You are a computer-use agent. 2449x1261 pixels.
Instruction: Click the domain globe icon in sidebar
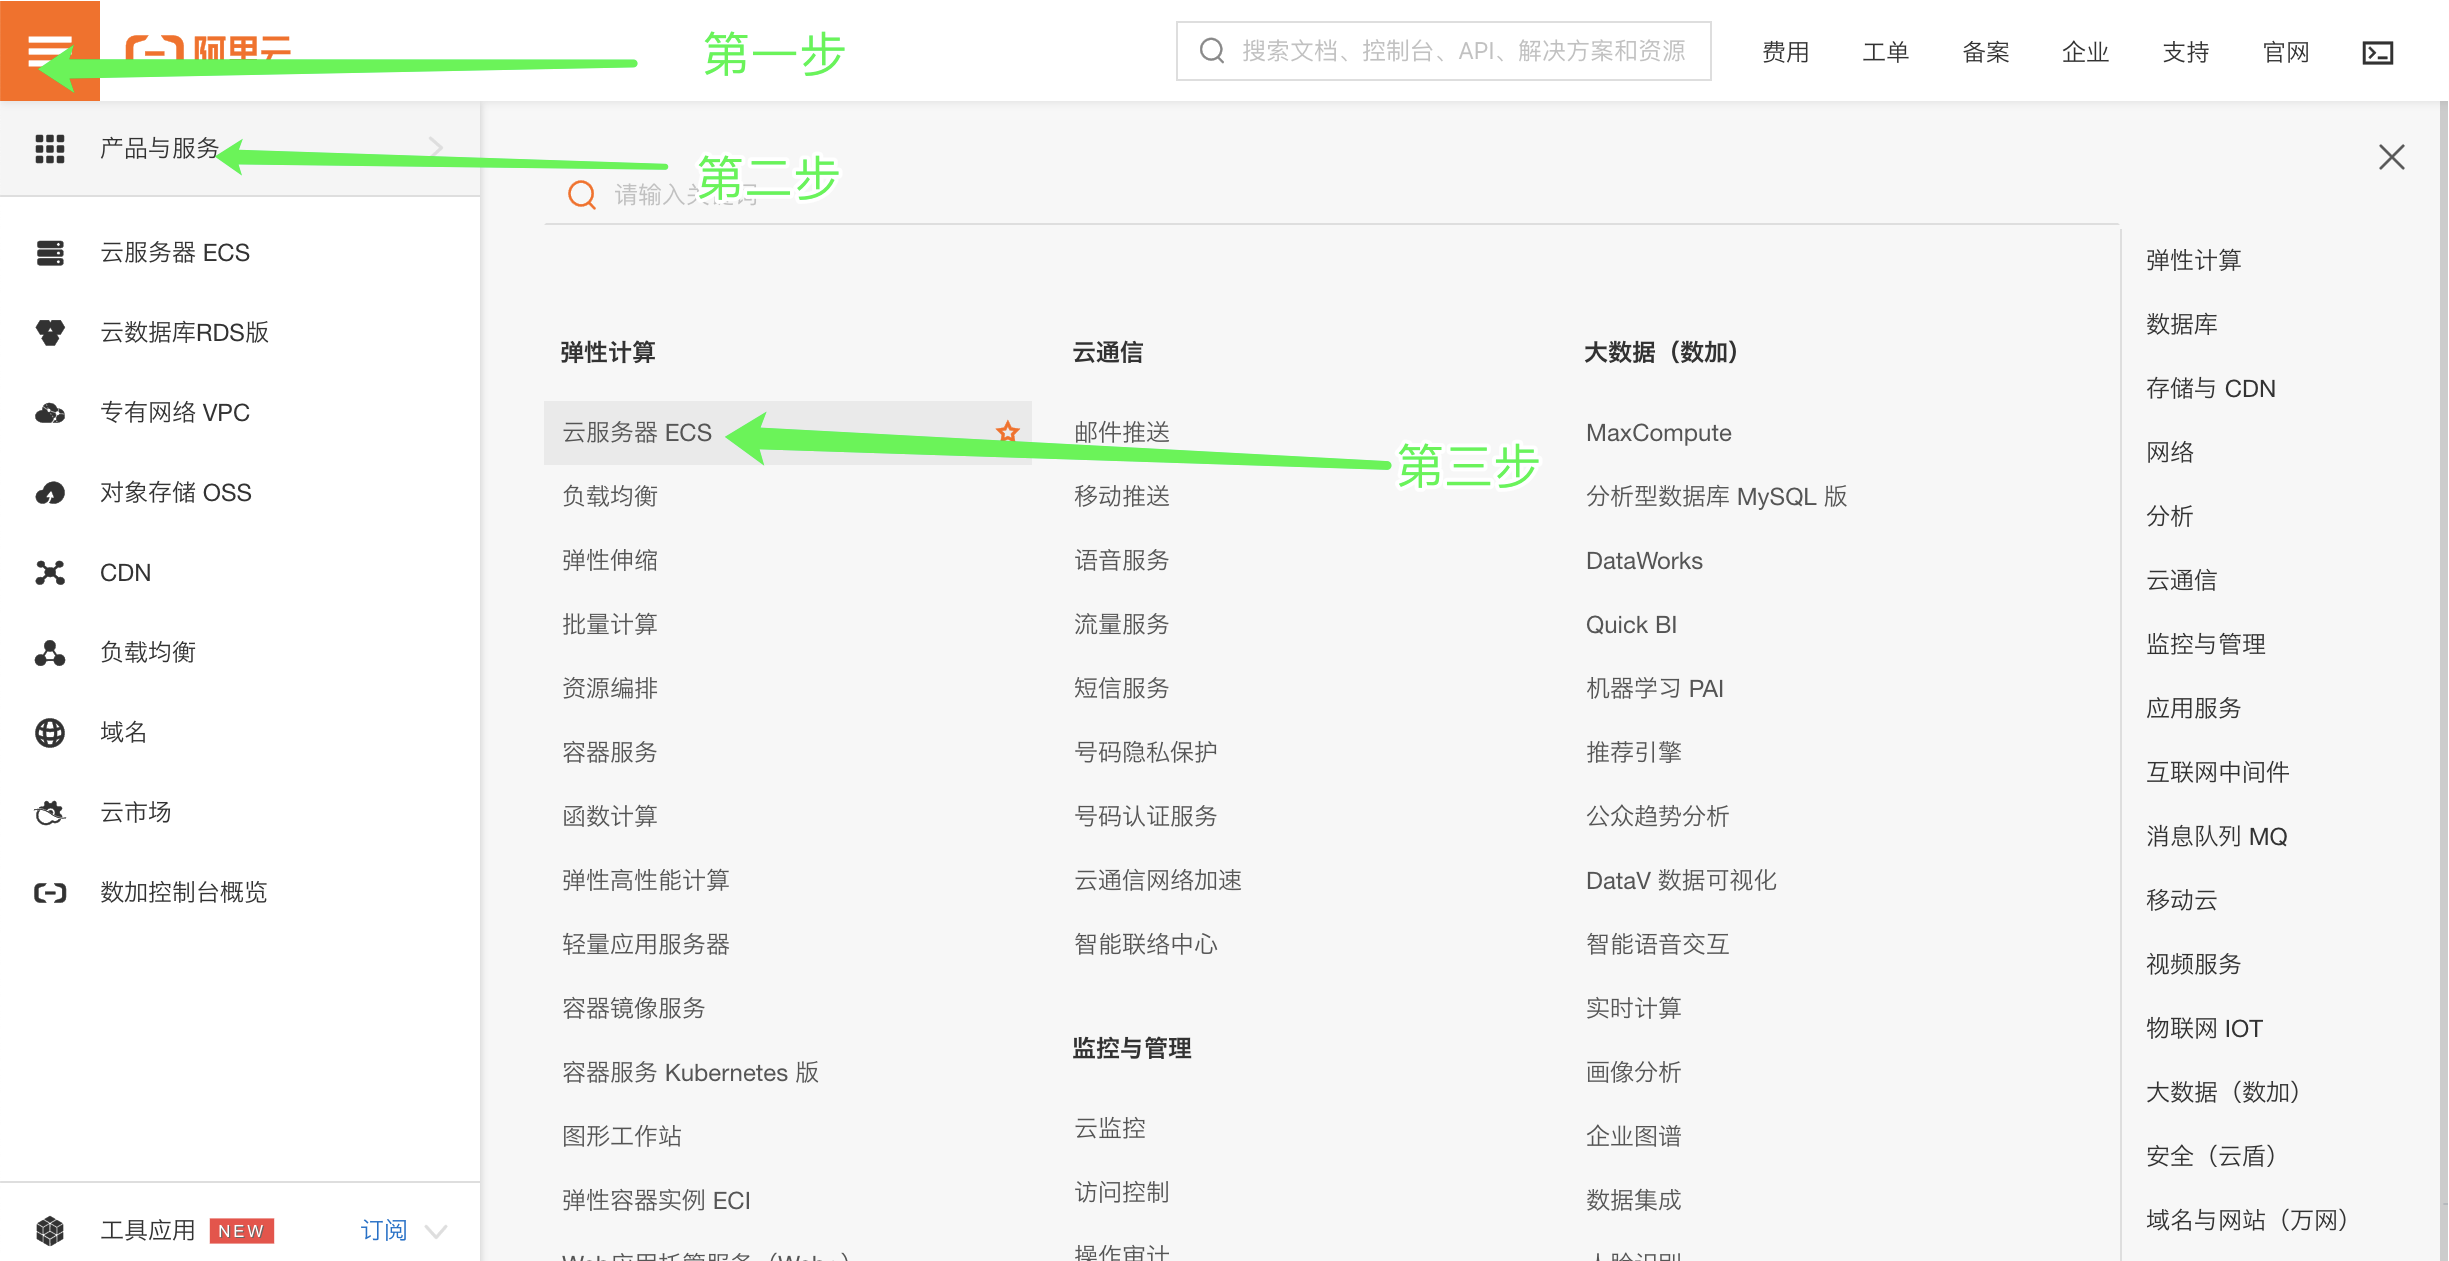(50, 733)
